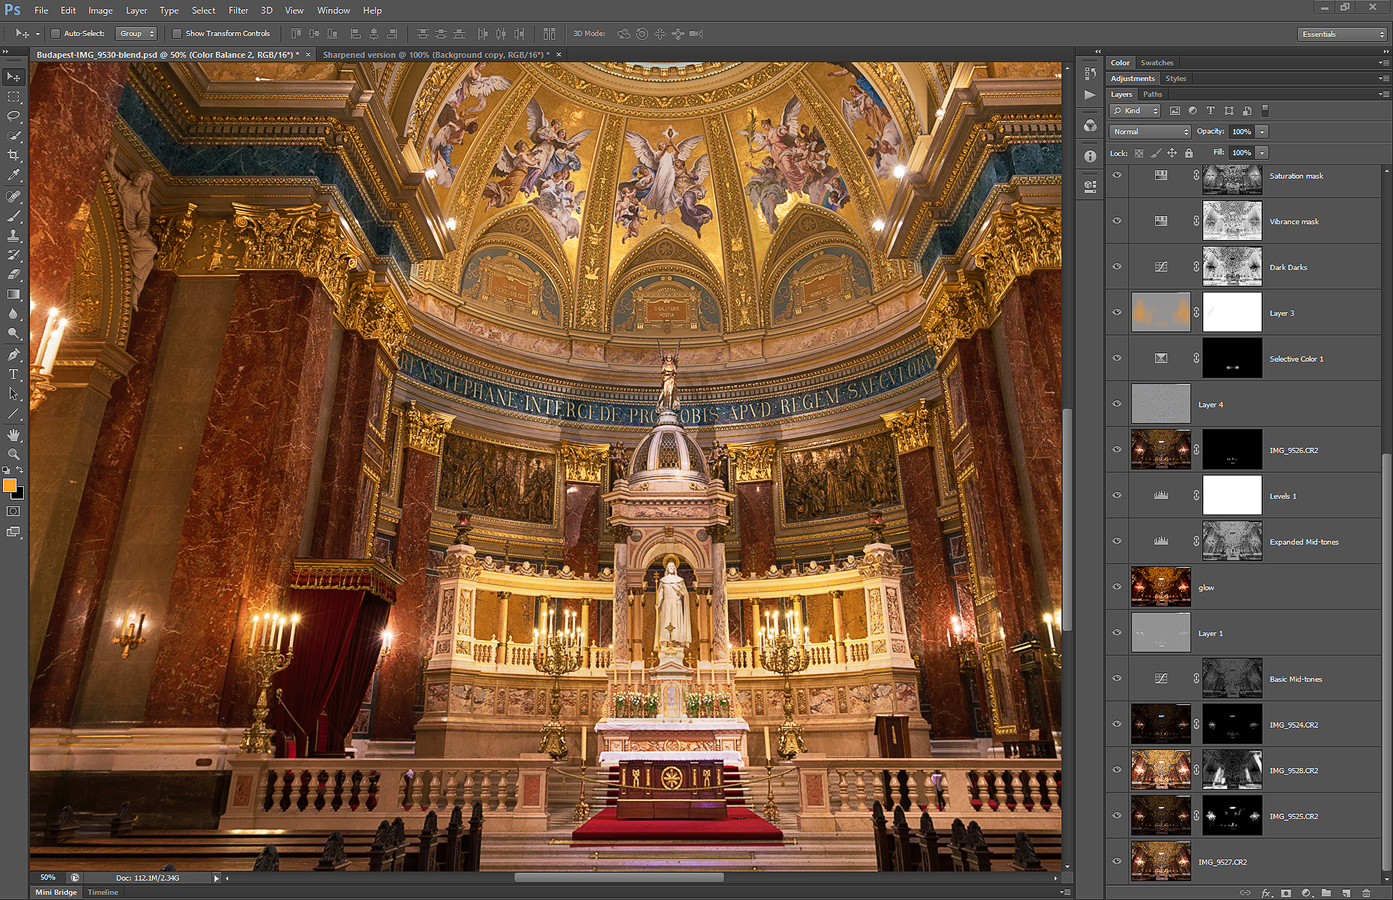
Task: Toggle visibility of Layer 3
Action: [1117, 312]
